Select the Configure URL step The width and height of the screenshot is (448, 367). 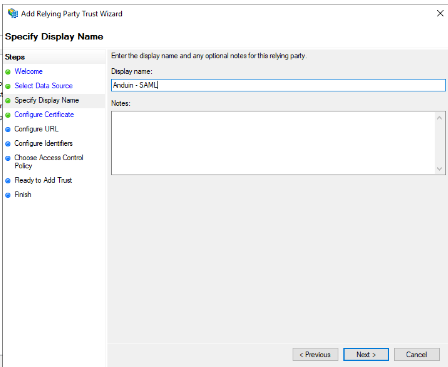pos(36,129)
